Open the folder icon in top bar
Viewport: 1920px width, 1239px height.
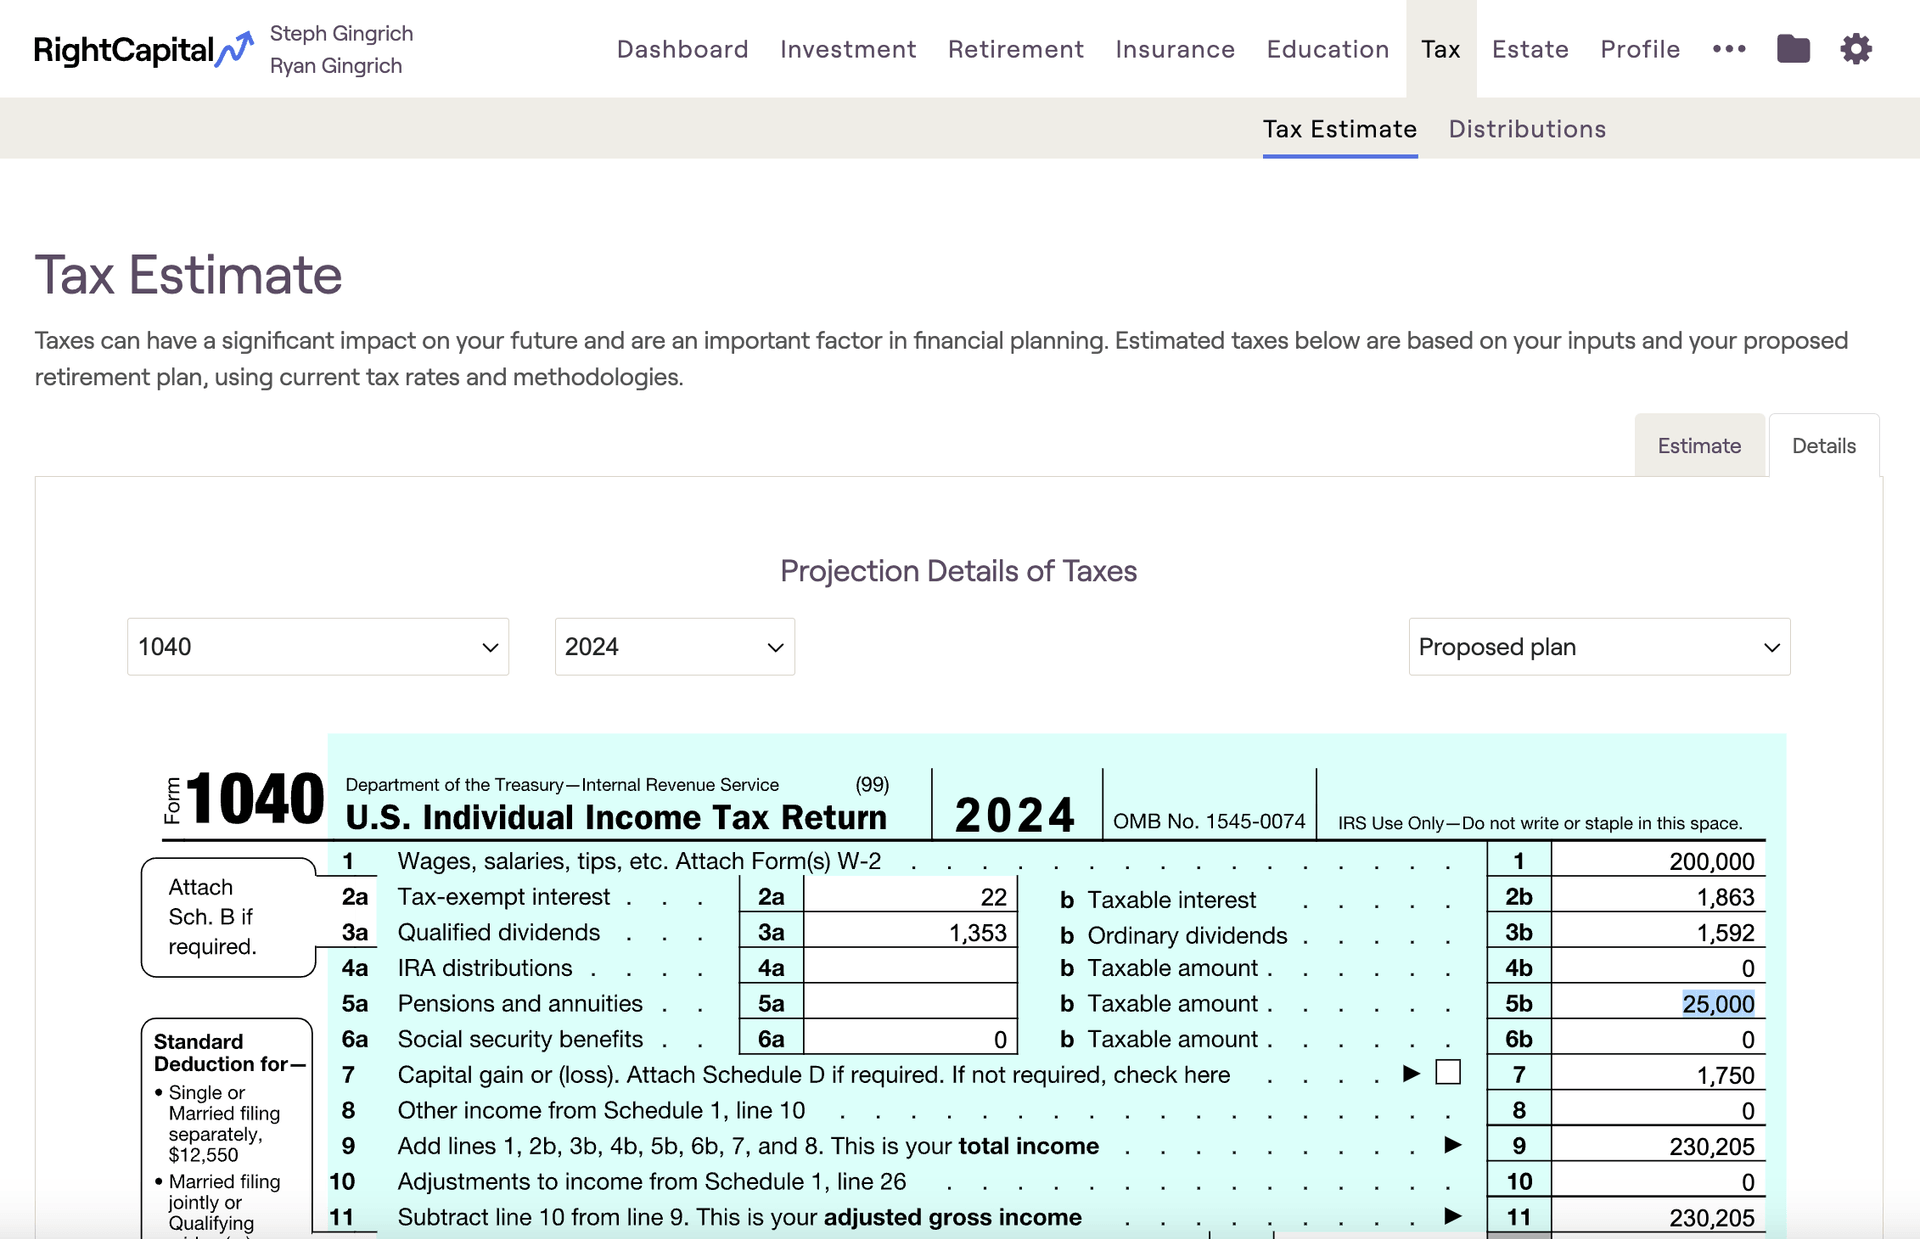click(x=1793, y=49)
